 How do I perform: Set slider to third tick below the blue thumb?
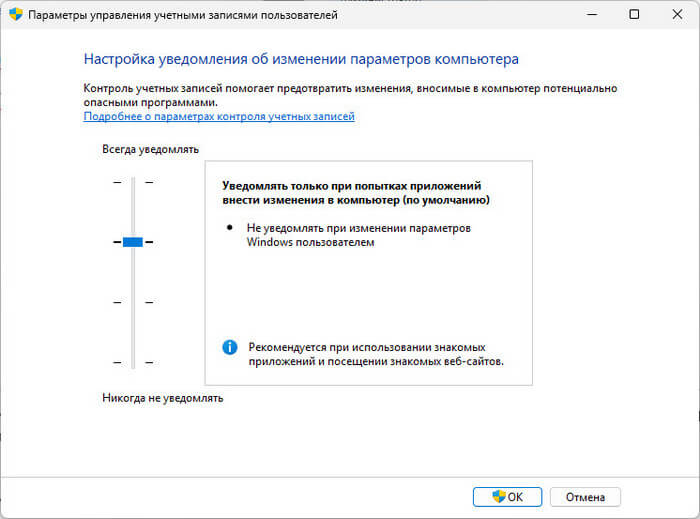133,302
